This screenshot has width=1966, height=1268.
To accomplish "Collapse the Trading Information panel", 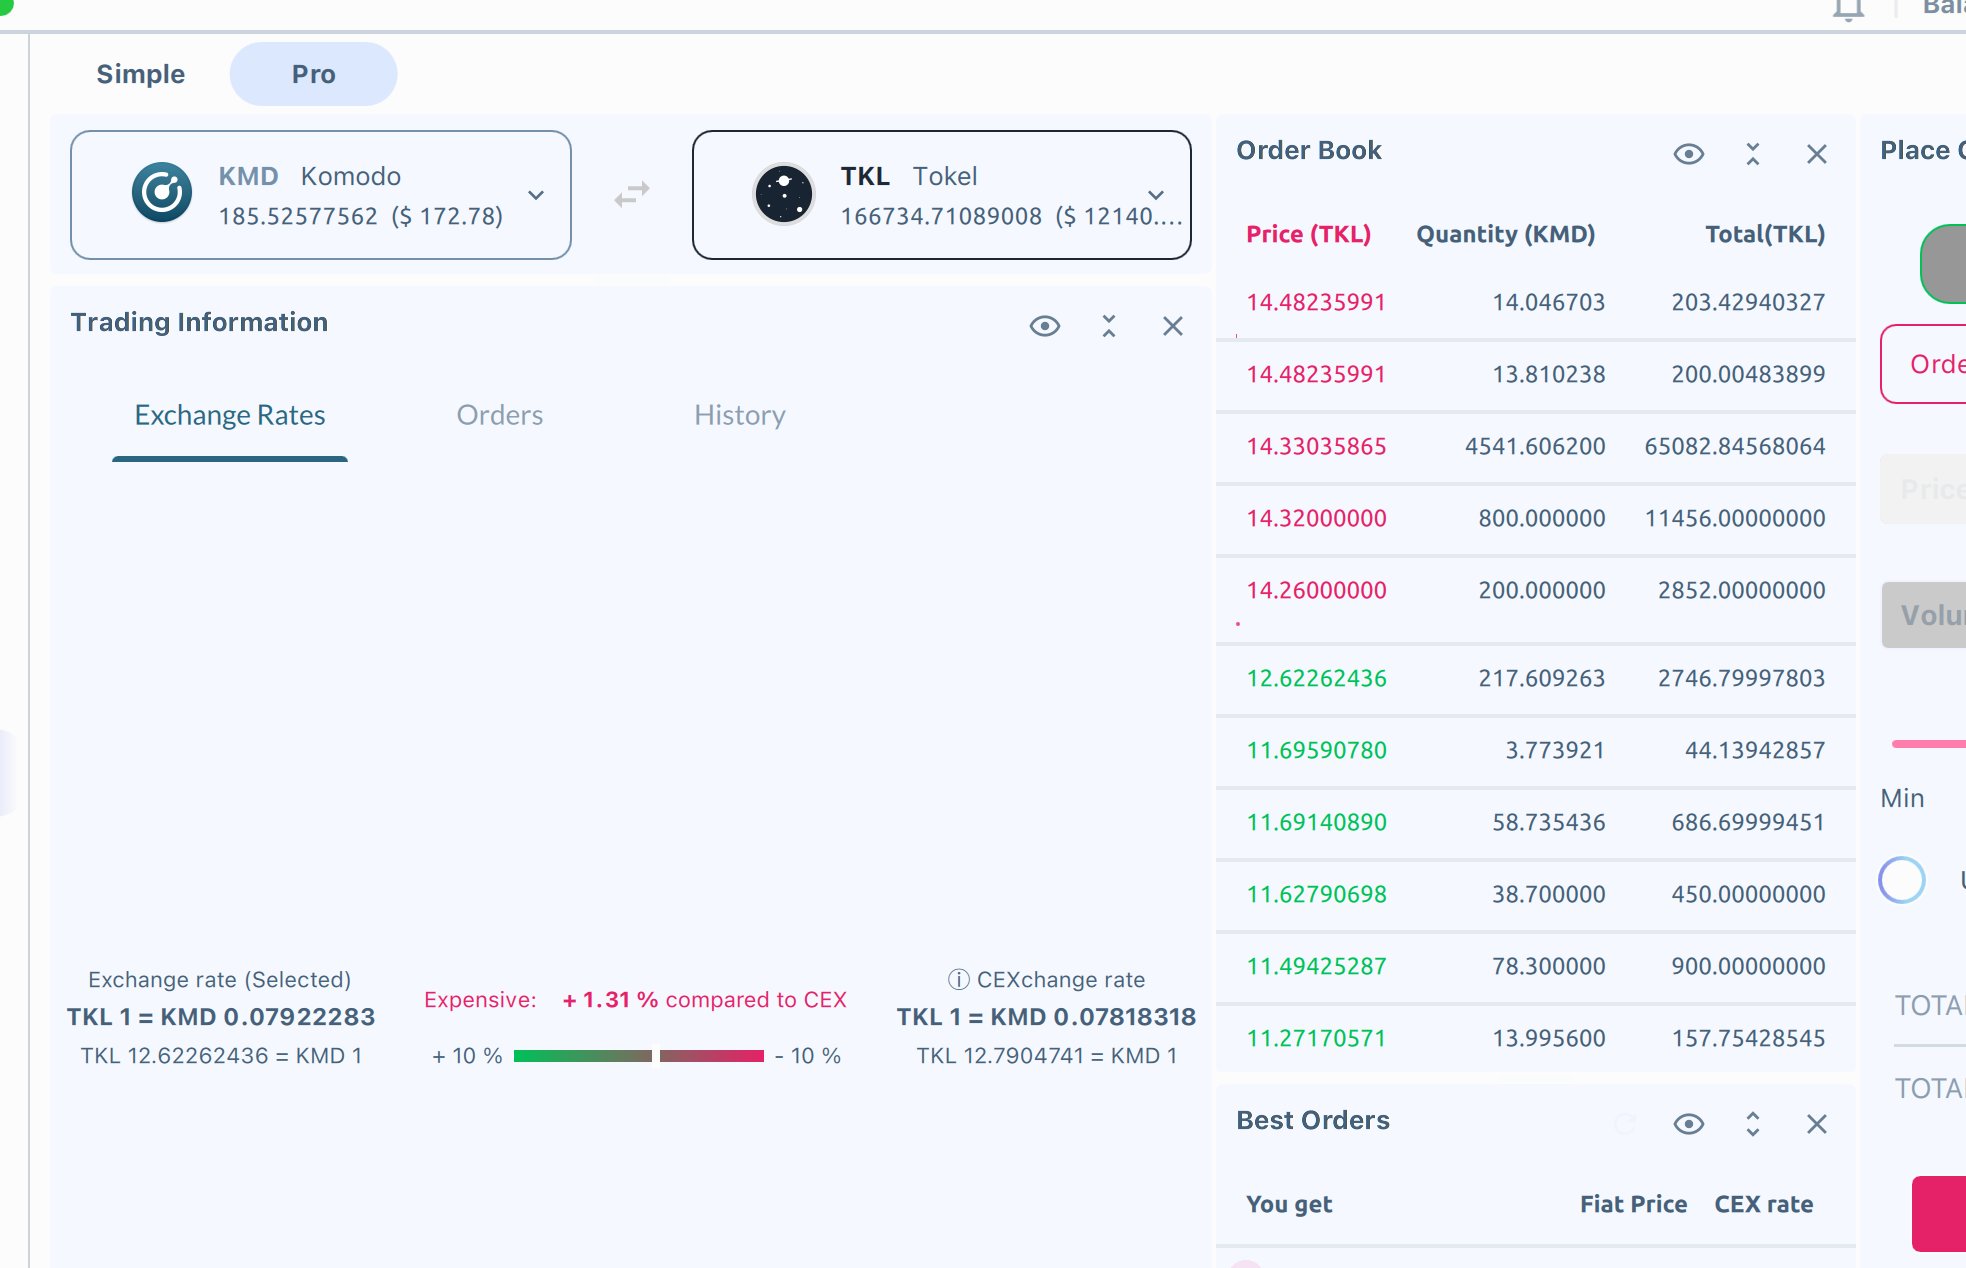I will coord(1108,326).
